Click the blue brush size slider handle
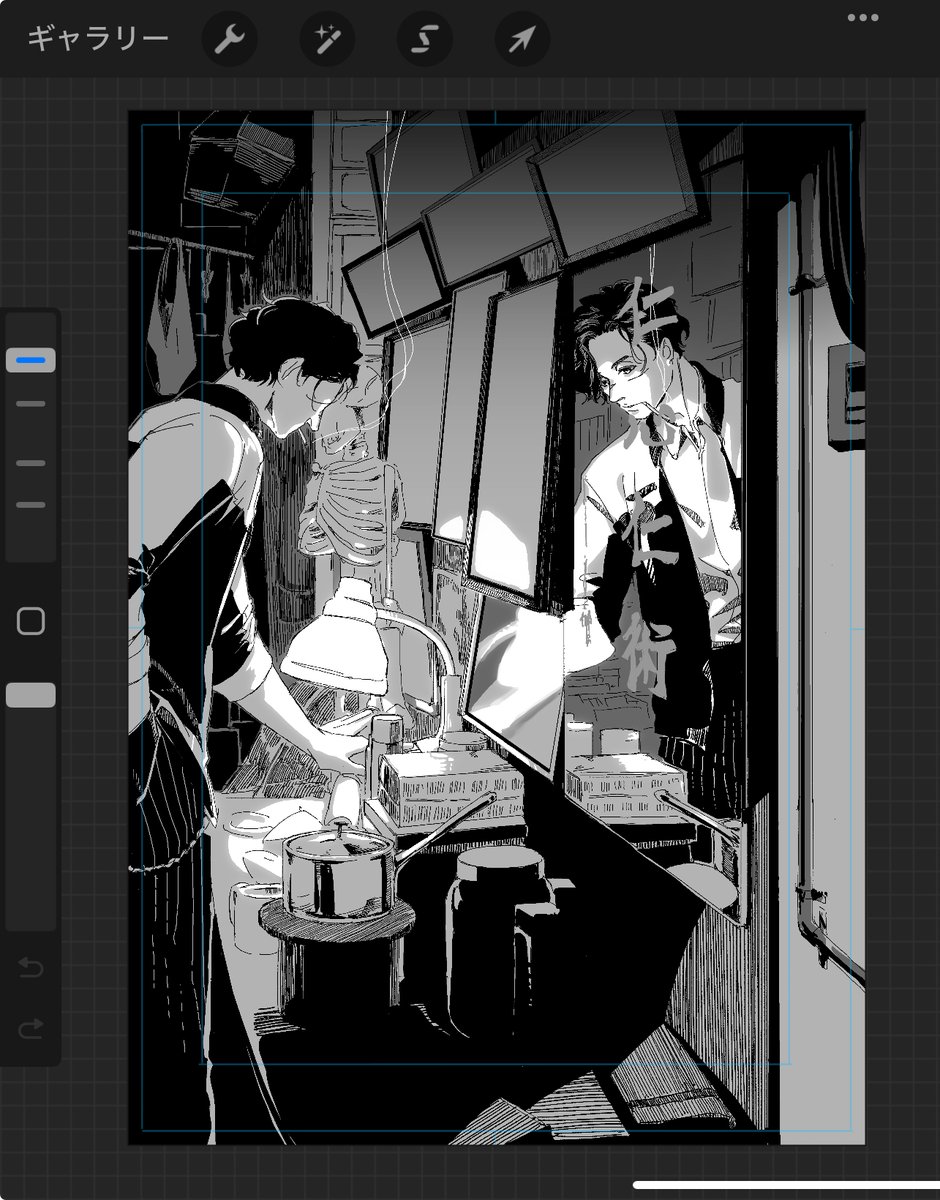 tap(31, 360)
